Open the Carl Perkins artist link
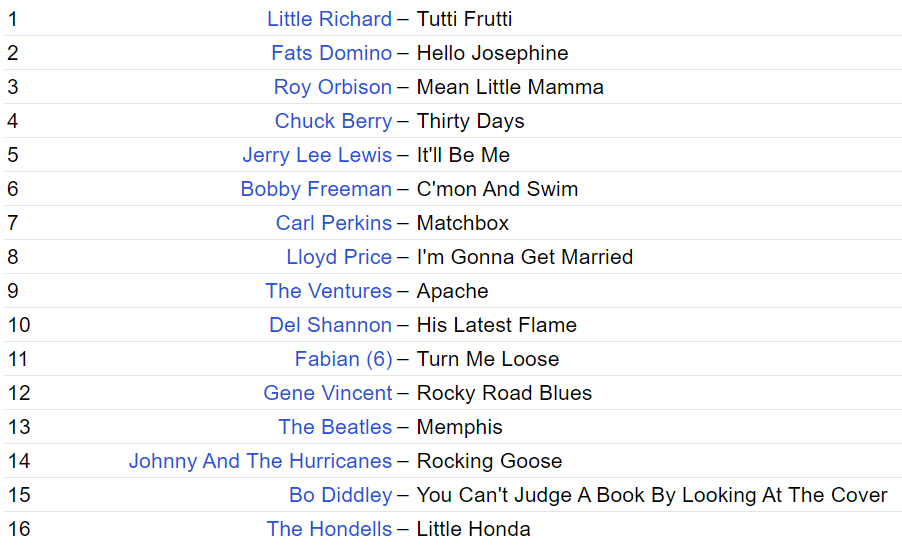This screenshot has width=902, height=549. click(x=334, y=223)
